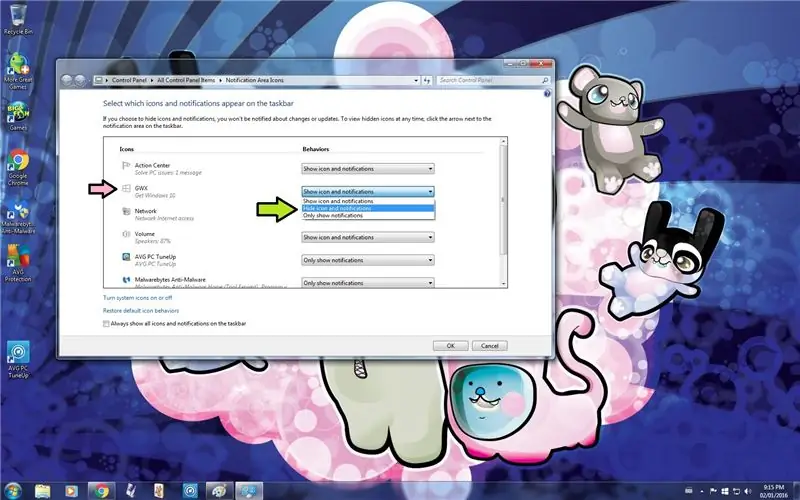Show hidden tray icons arrow
This screenshot has height=500, width=800.
(703, 491)
